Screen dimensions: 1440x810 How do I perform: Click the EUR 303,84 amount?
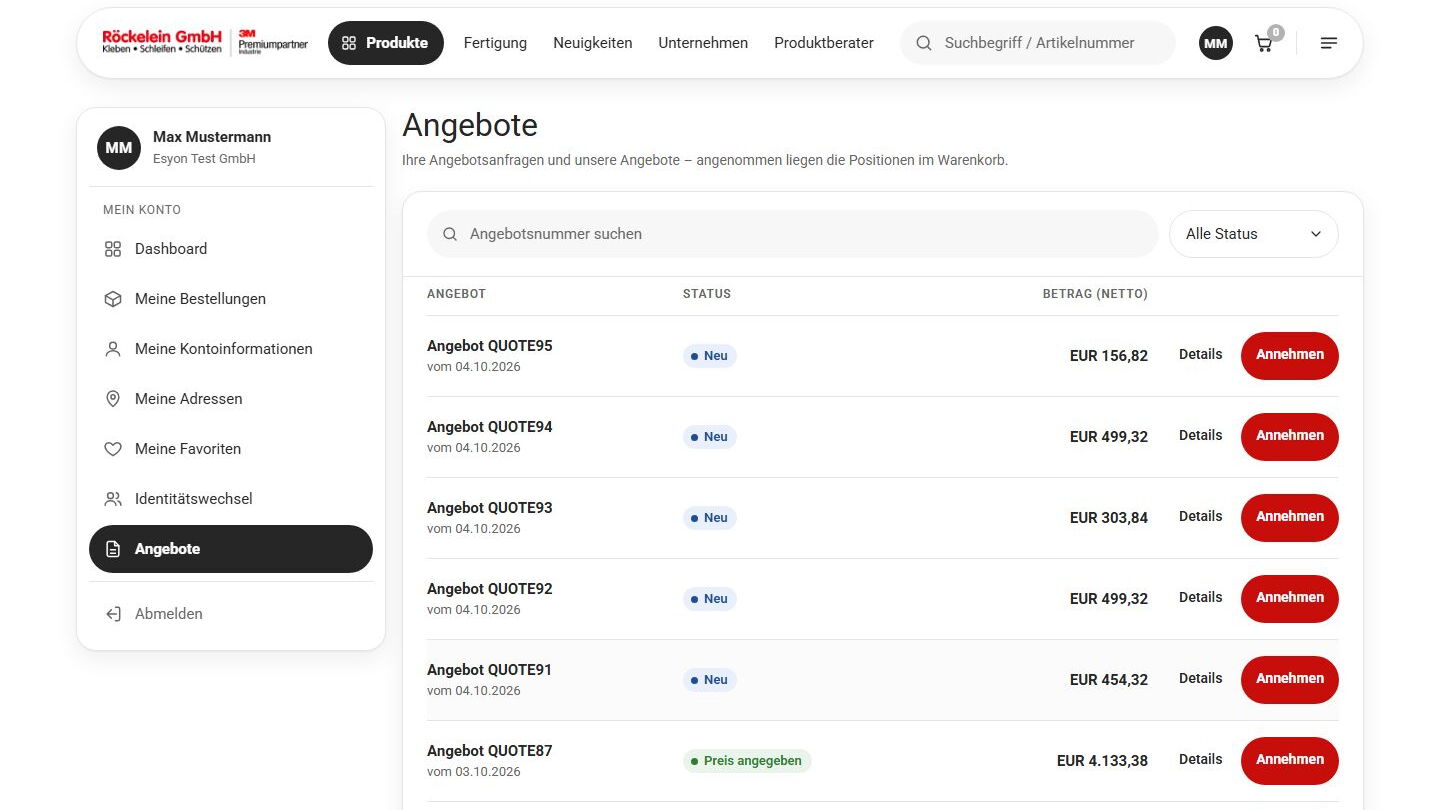point(1109,518)
